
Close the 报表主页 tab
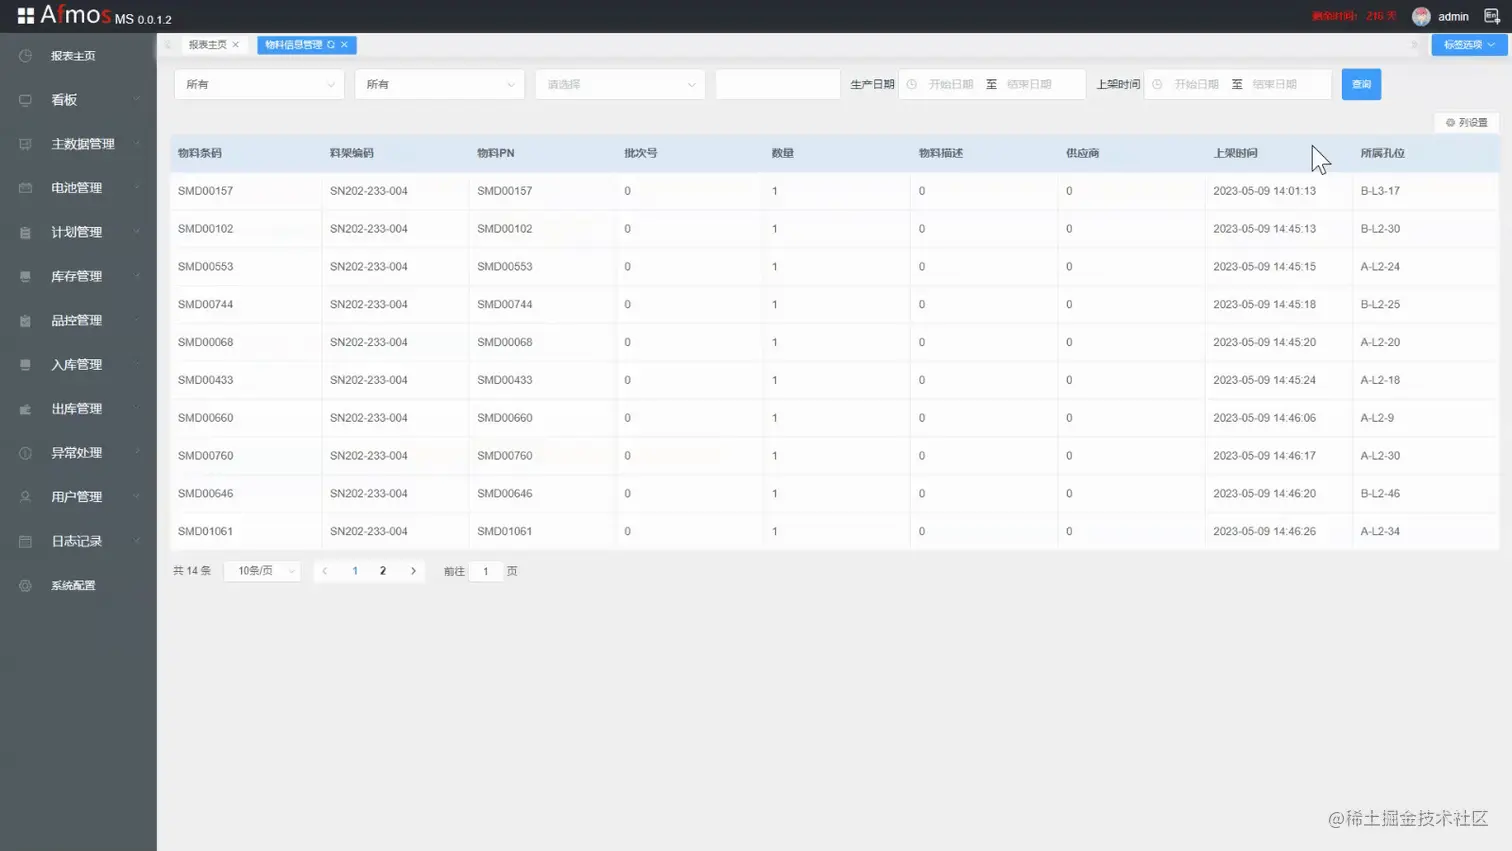(x=236, y=45)
